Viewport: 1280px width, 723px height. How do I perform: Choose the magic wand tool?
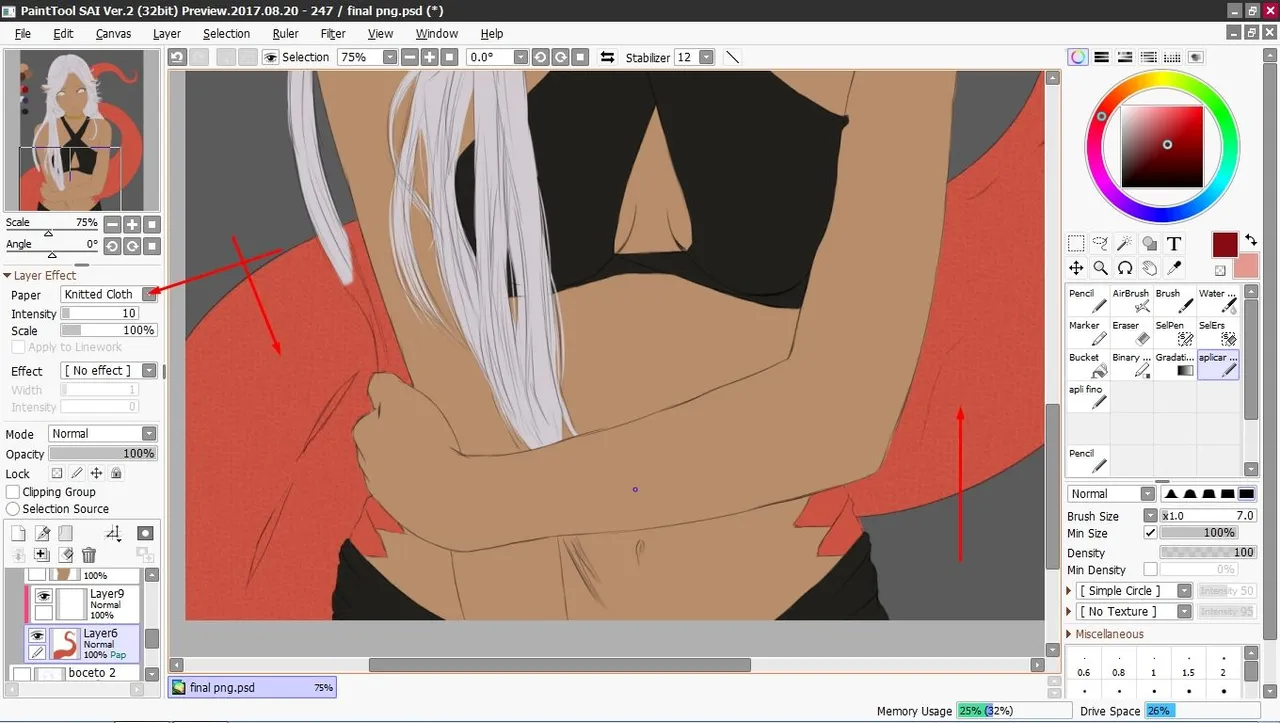tap(1125, 243)
